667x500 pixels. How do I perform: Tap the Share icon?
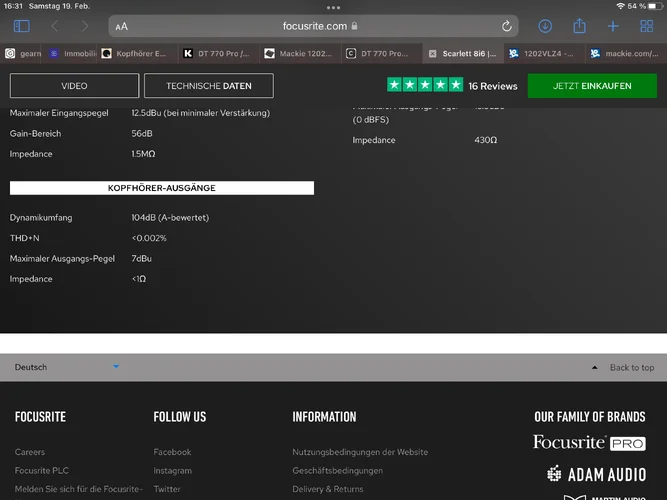tap(579, 26)
